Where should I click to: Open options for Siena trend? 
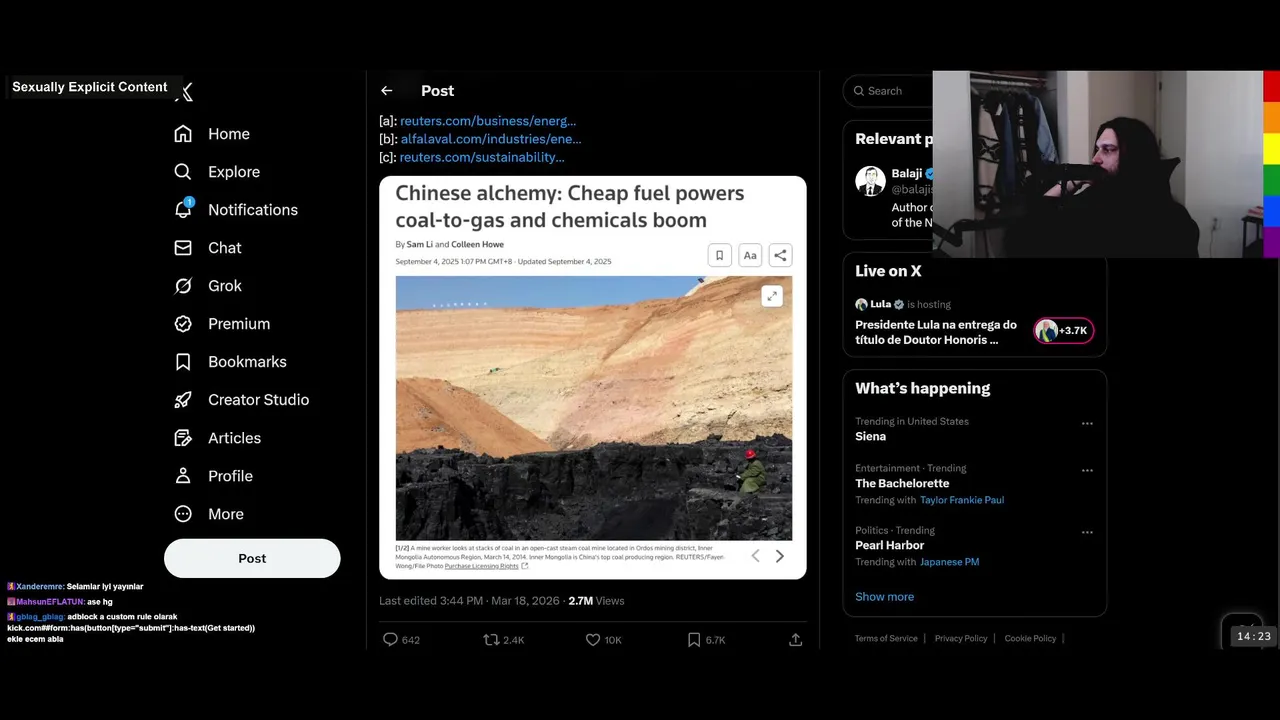point(1087,424)
